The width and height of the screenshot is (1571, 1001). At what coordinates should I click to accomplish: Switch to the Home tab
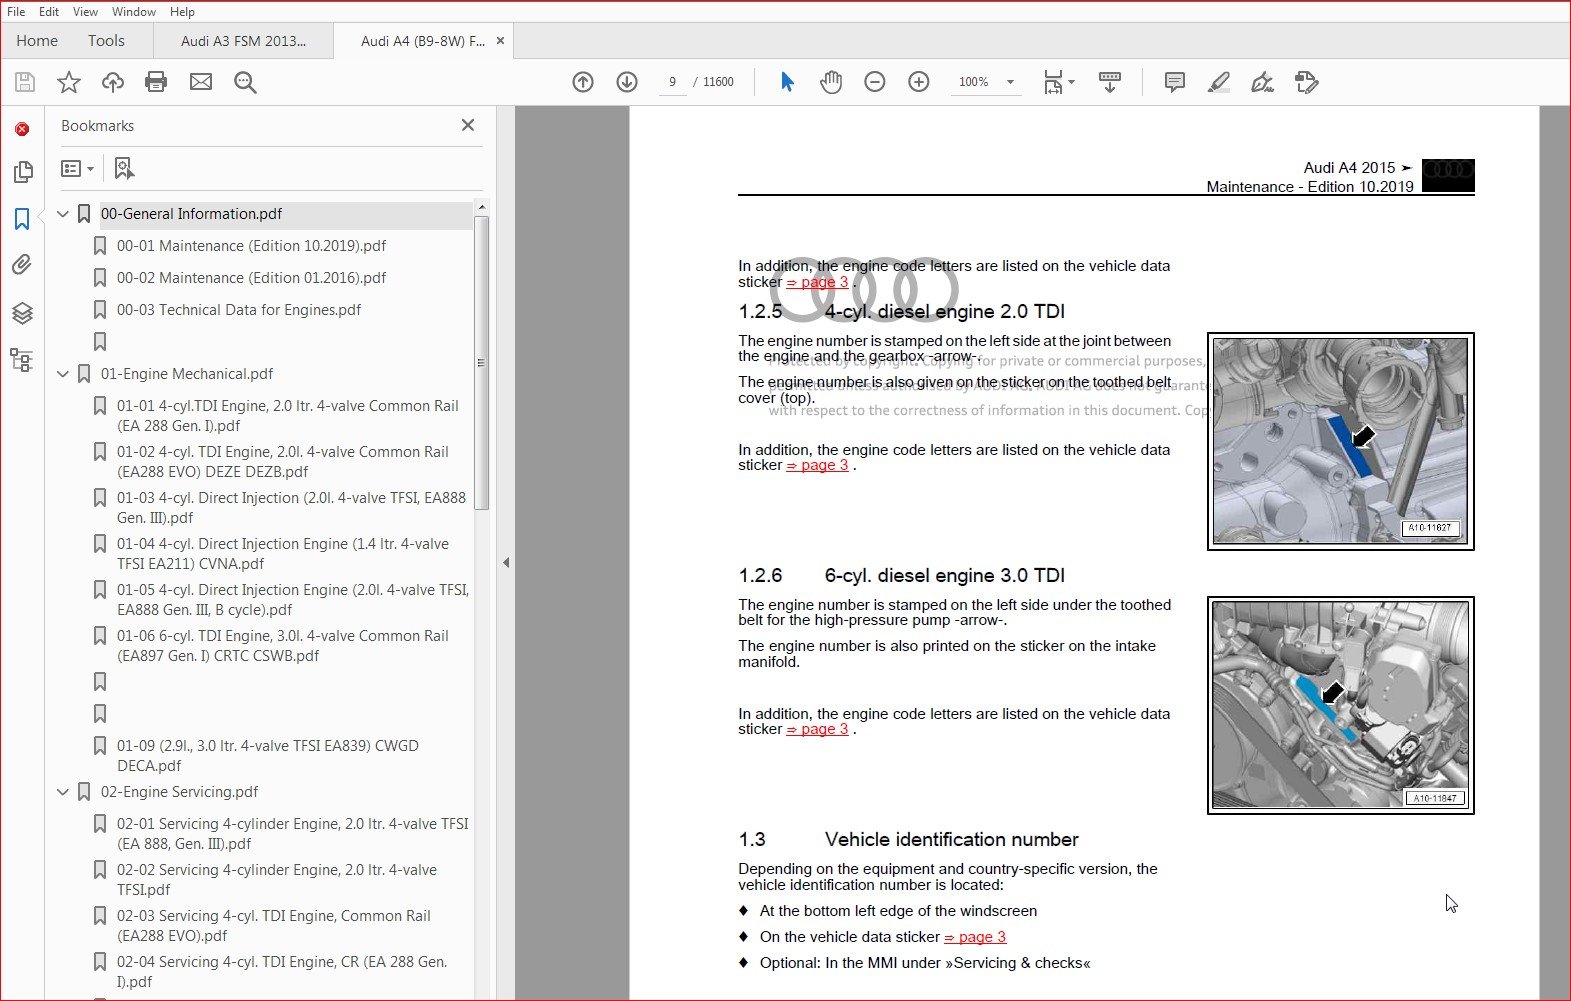point(37,41)
